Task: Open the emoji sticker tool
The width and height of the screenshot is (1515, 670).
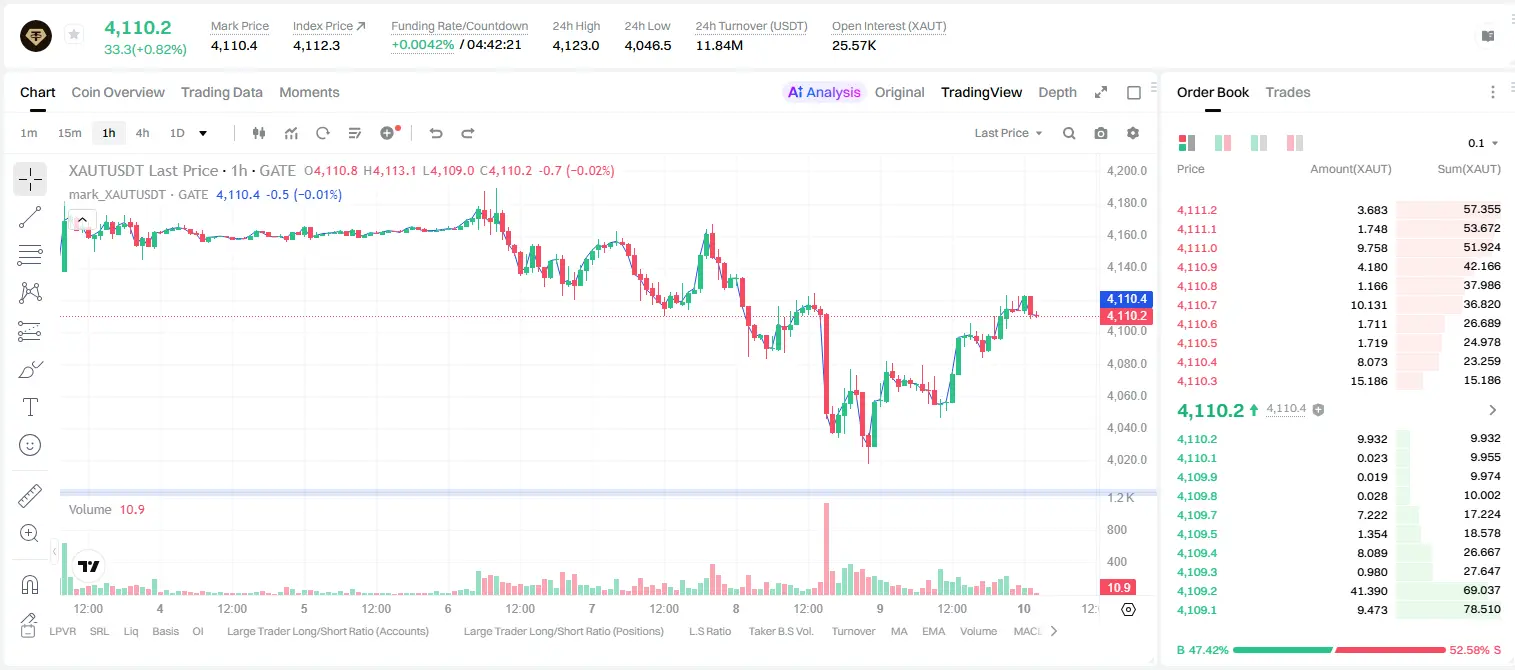Action: (x=30, y=445)
